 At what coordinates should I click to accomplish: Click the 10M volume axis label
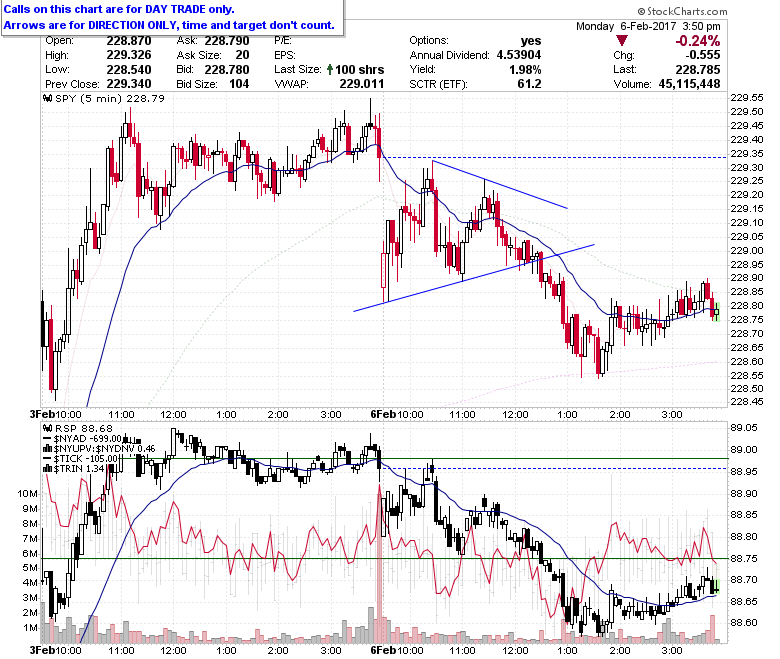27,493
